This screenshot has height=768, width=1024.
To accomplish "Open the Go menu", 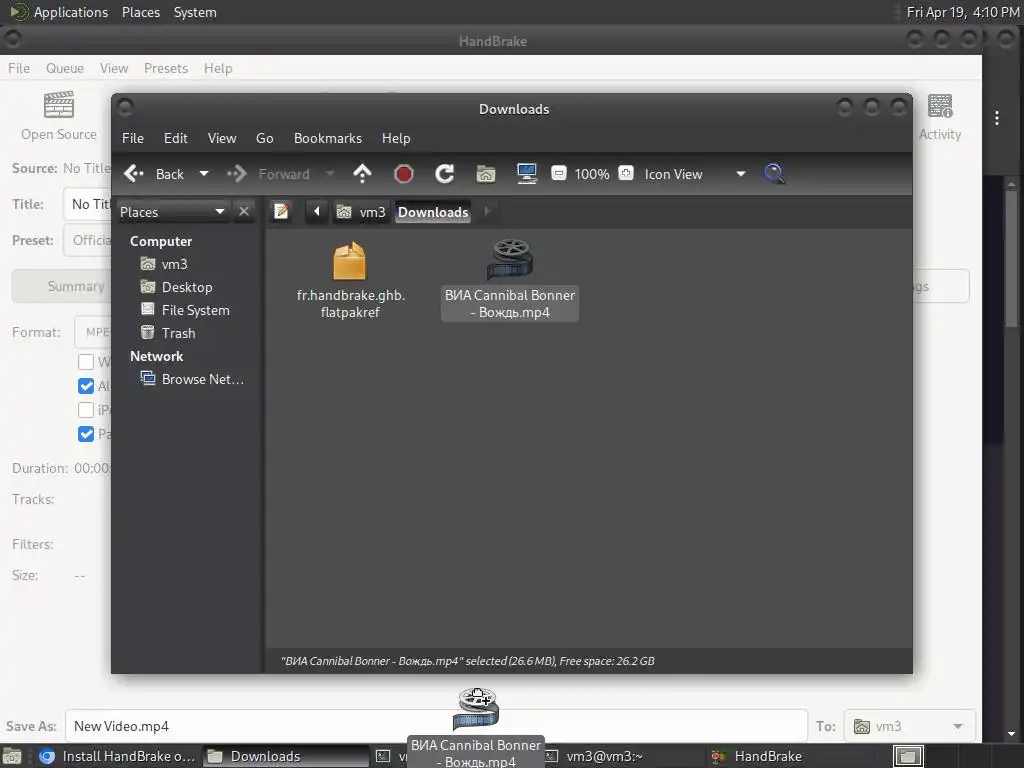I will (264, 138).
